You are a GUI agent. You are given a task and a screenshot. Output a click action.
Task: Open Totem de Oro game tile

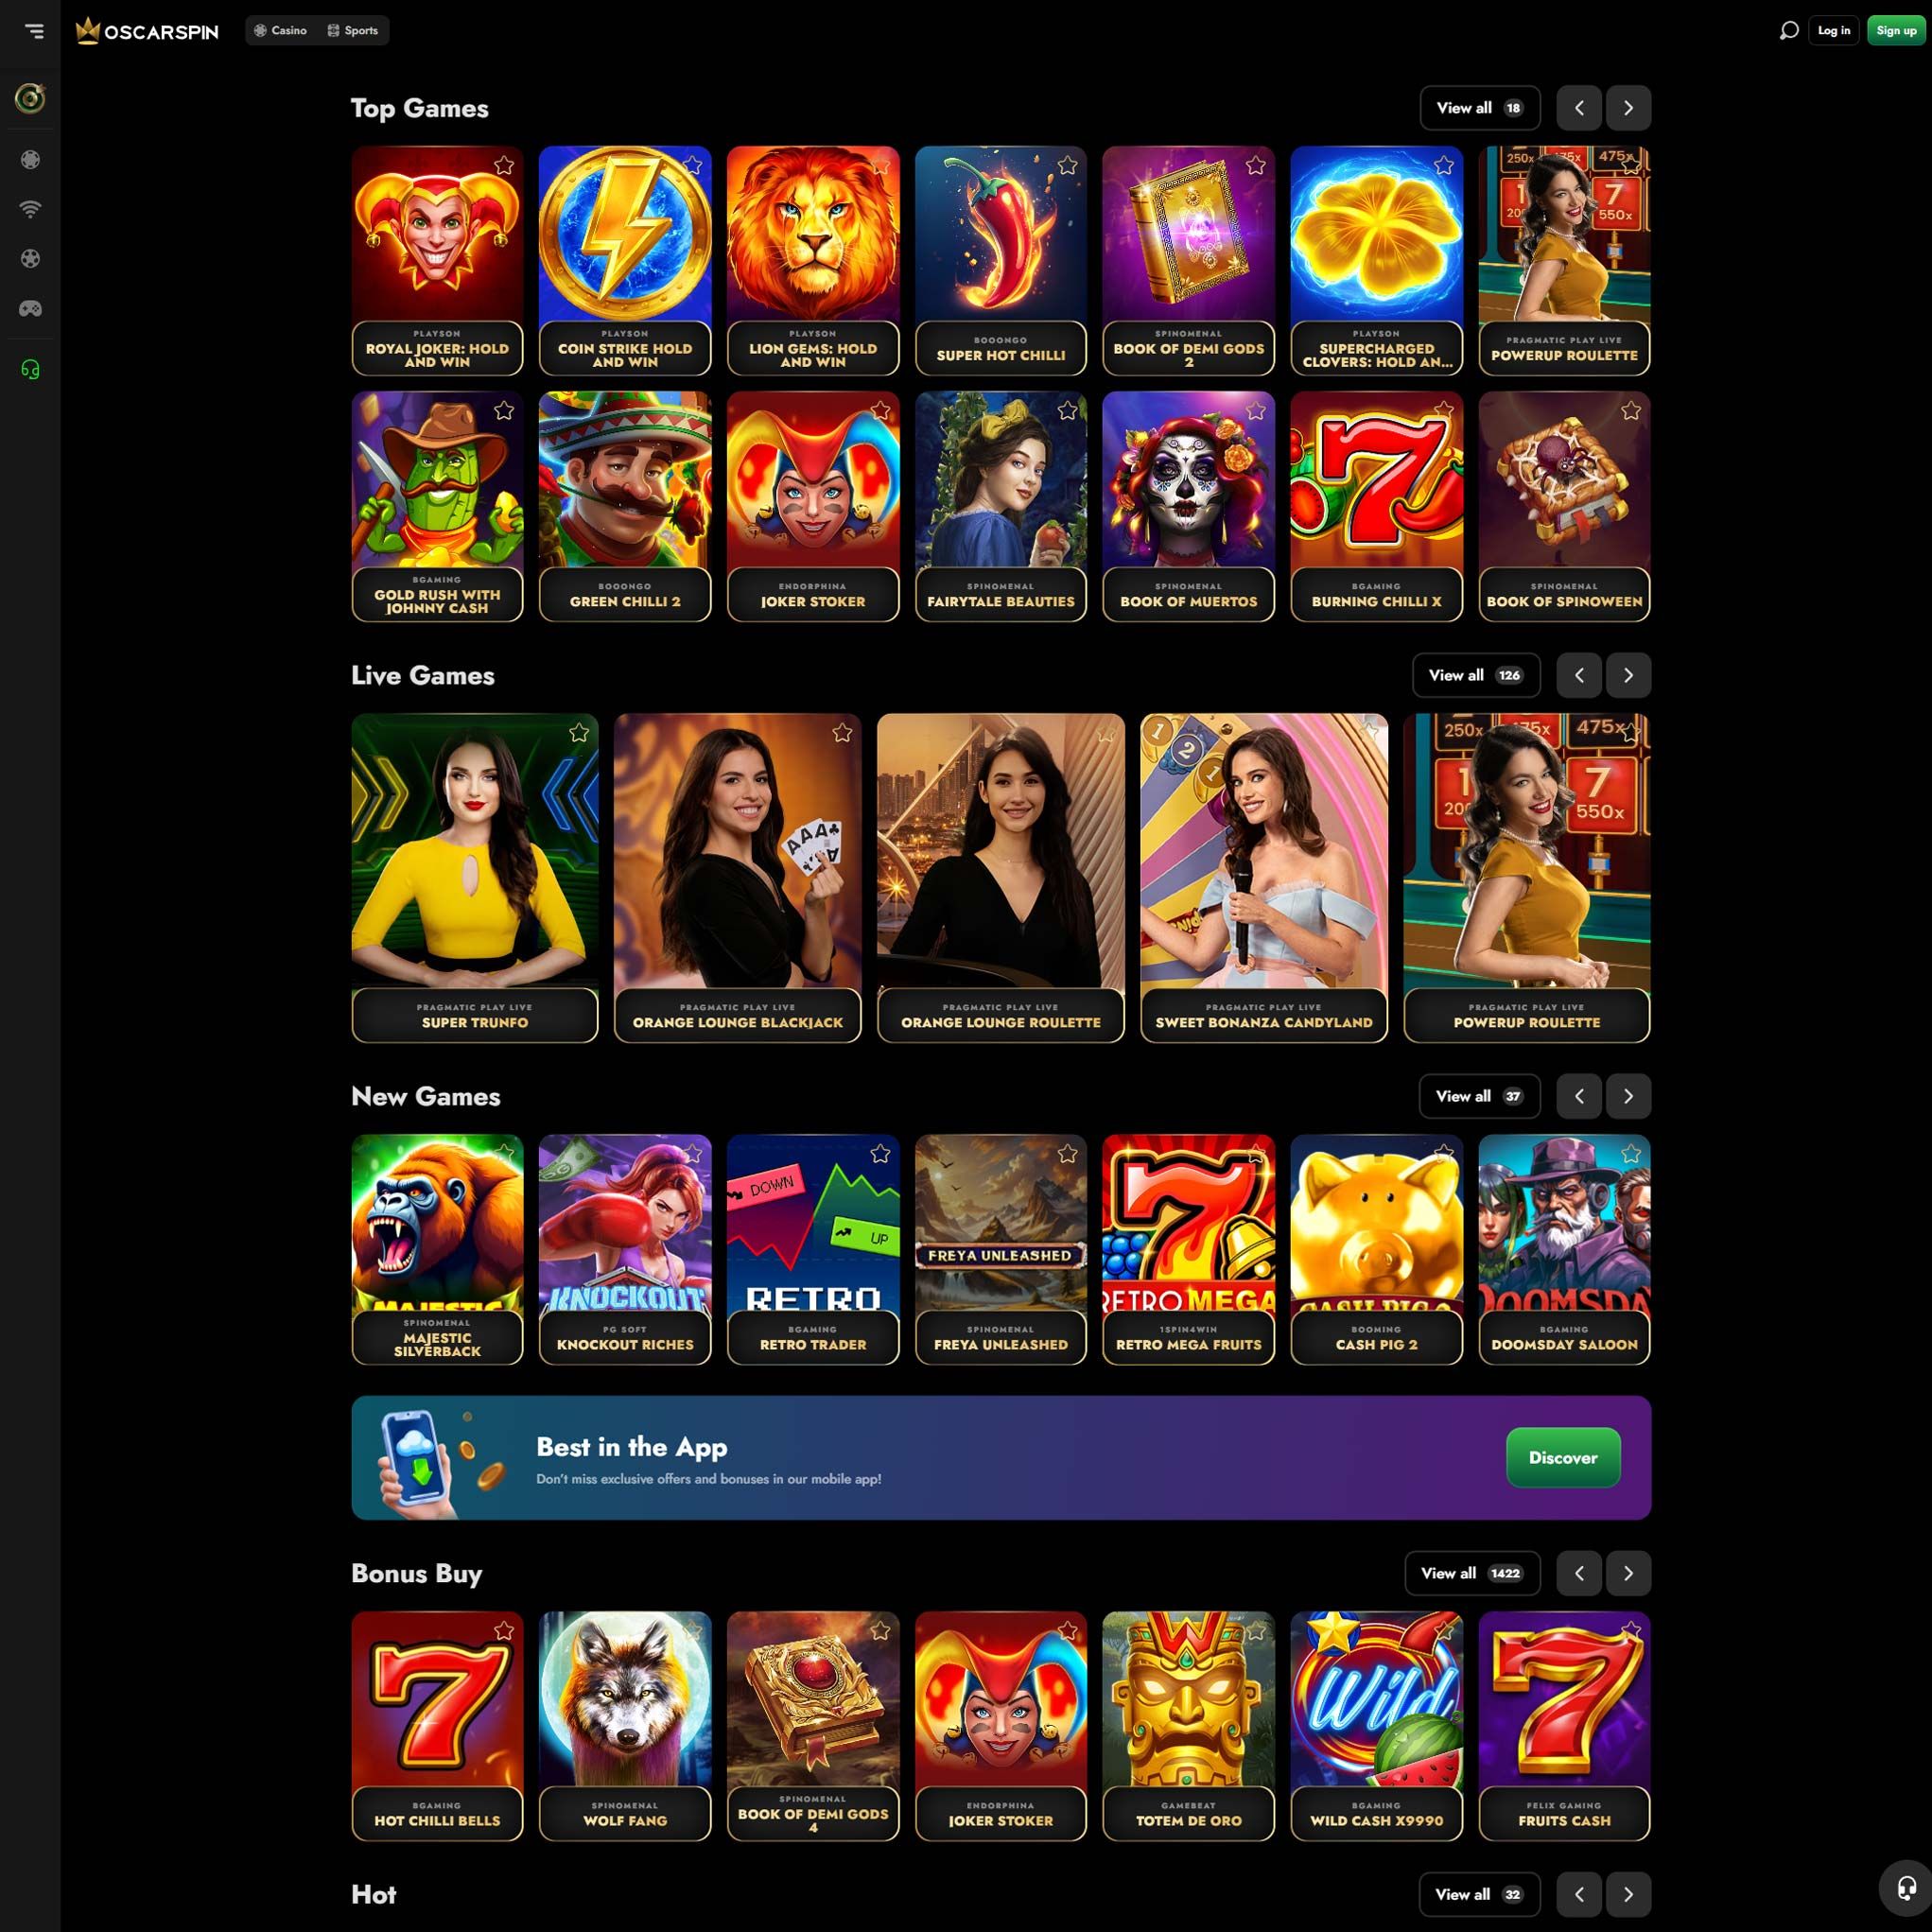(1188, 1726)
